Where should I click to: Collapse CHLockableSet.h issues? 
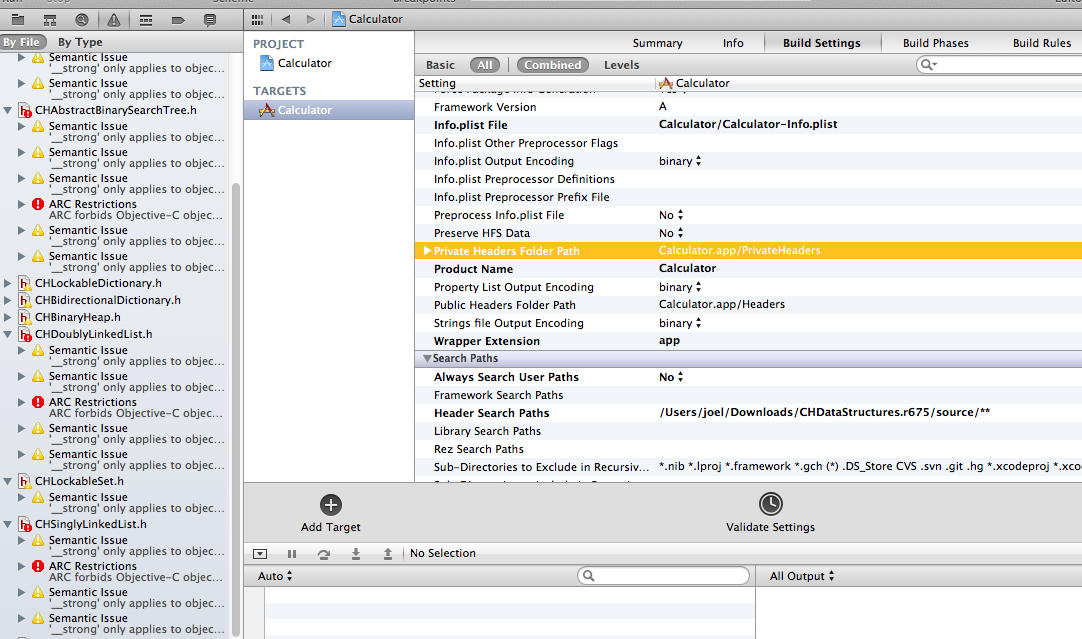pos(8,481)
